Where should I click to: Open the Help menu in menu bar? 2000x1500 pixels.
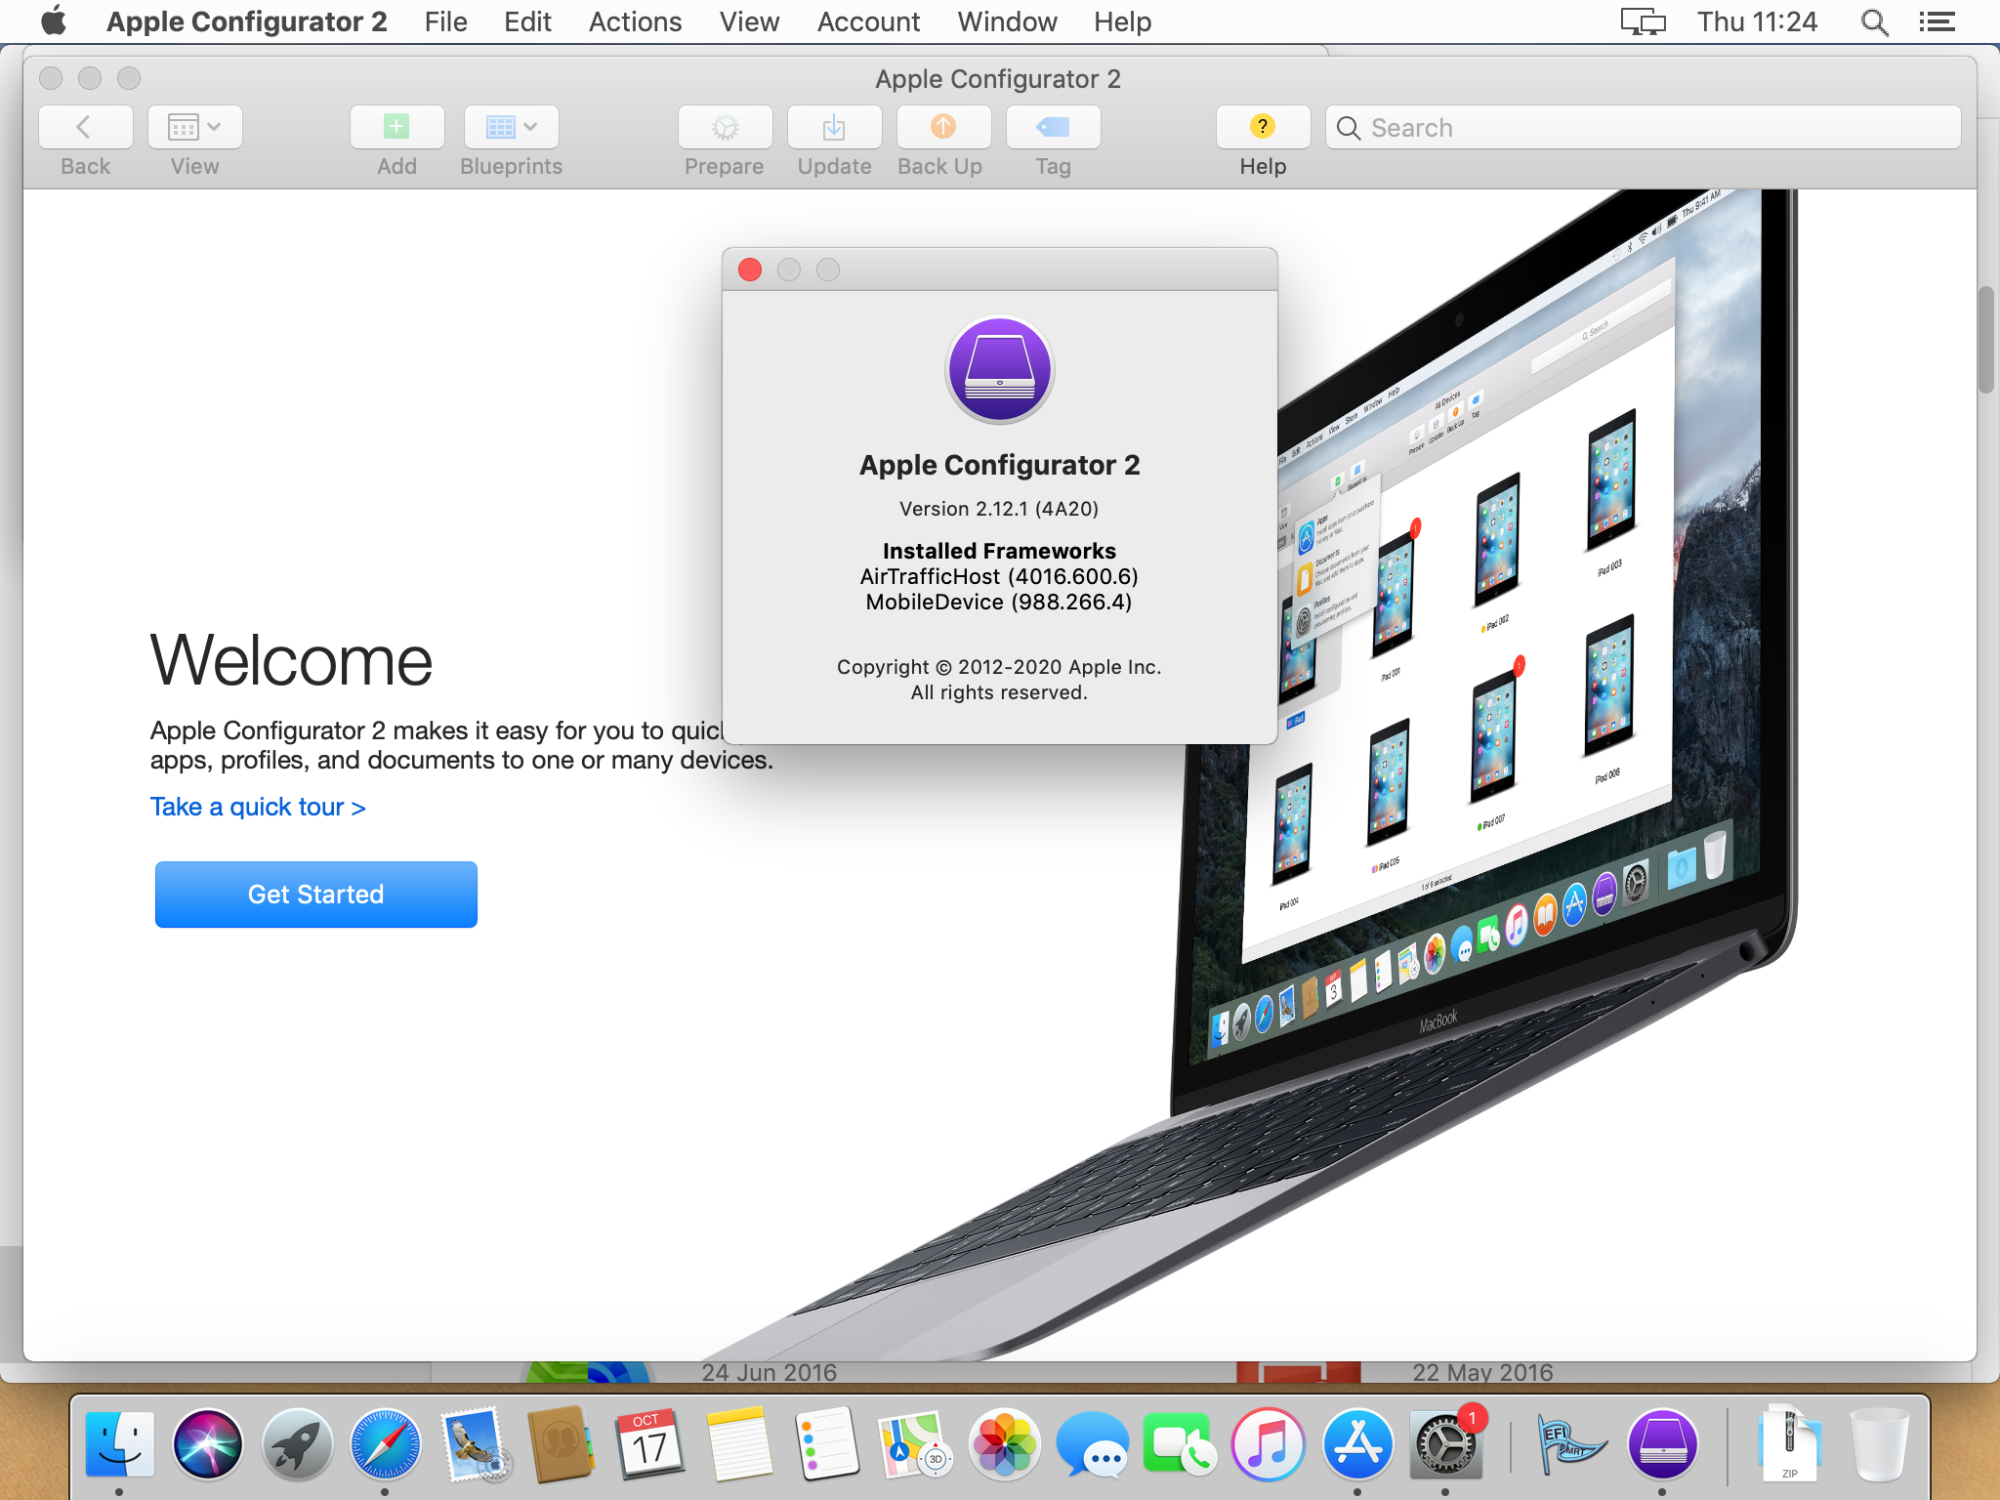click(1122, 21)
